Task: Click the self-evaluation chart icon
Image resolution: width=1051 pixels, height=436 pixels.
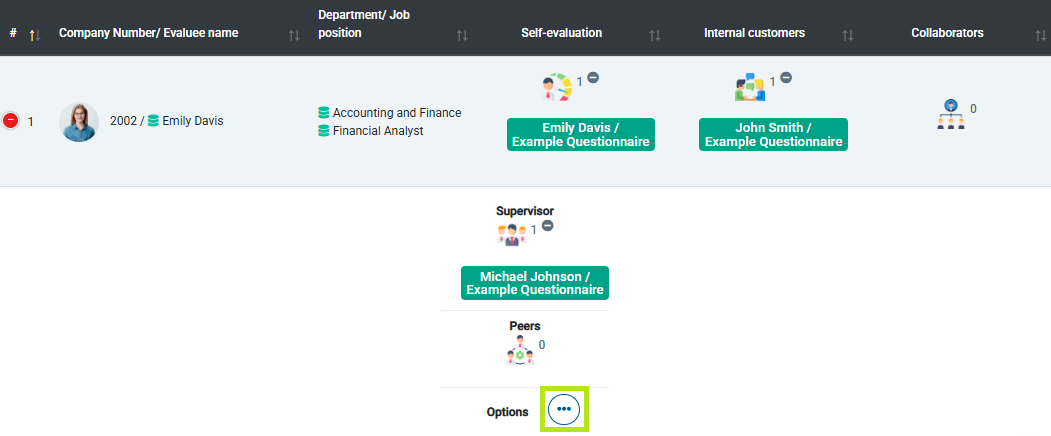Action: pyautogui.click(x=557, y=87)
